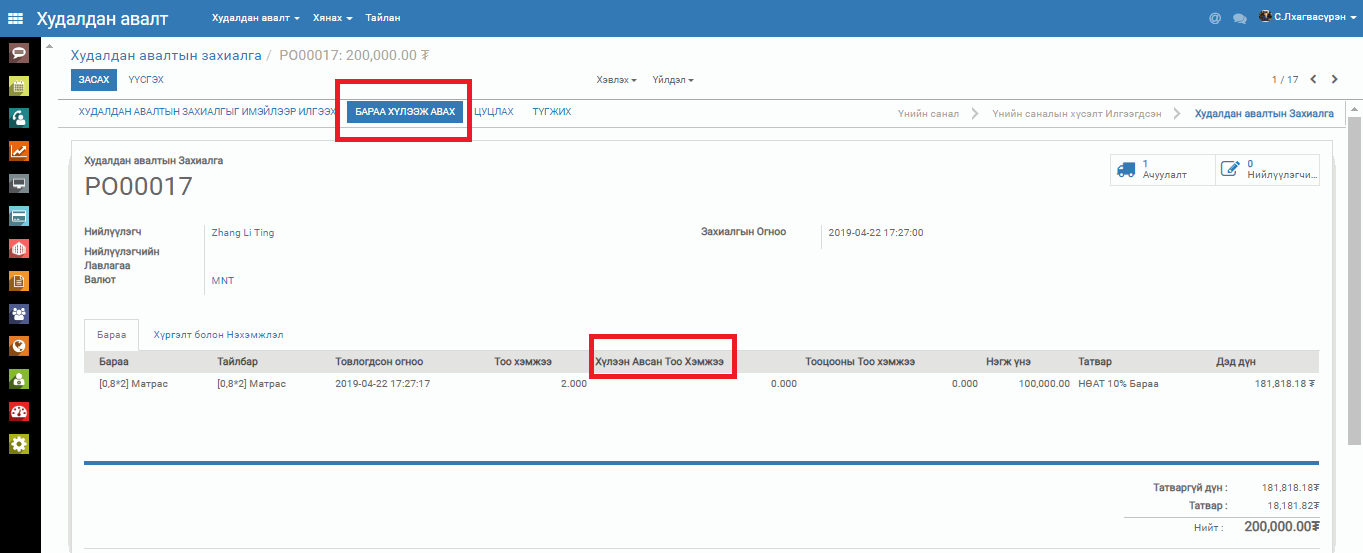
Task: Expand the Худалдан авалт top menu dropdown
Action: coord(256,18)
